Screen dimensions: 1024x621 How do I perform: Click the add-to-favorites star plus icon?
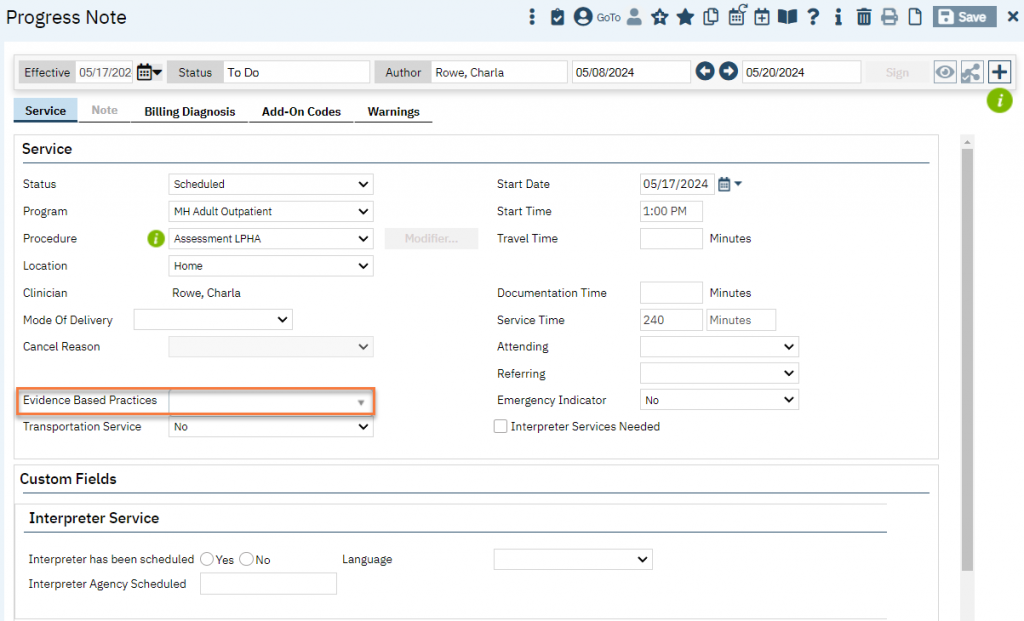pyautogui.click(x=660, y=17)
